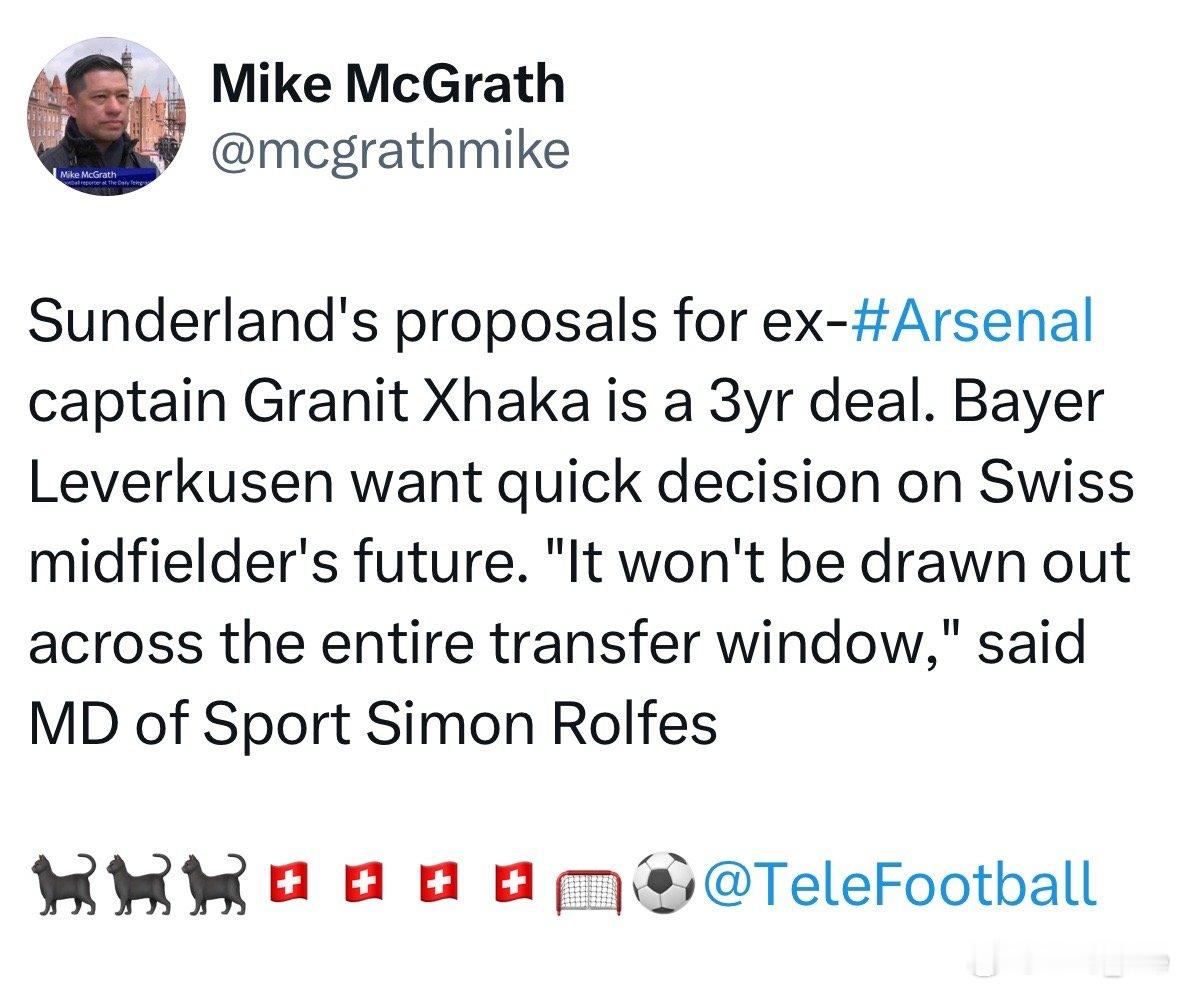Click the middle black cat emoji
Image resolution: width=1179 pixels, height=989 pixels.
[138, 884]
